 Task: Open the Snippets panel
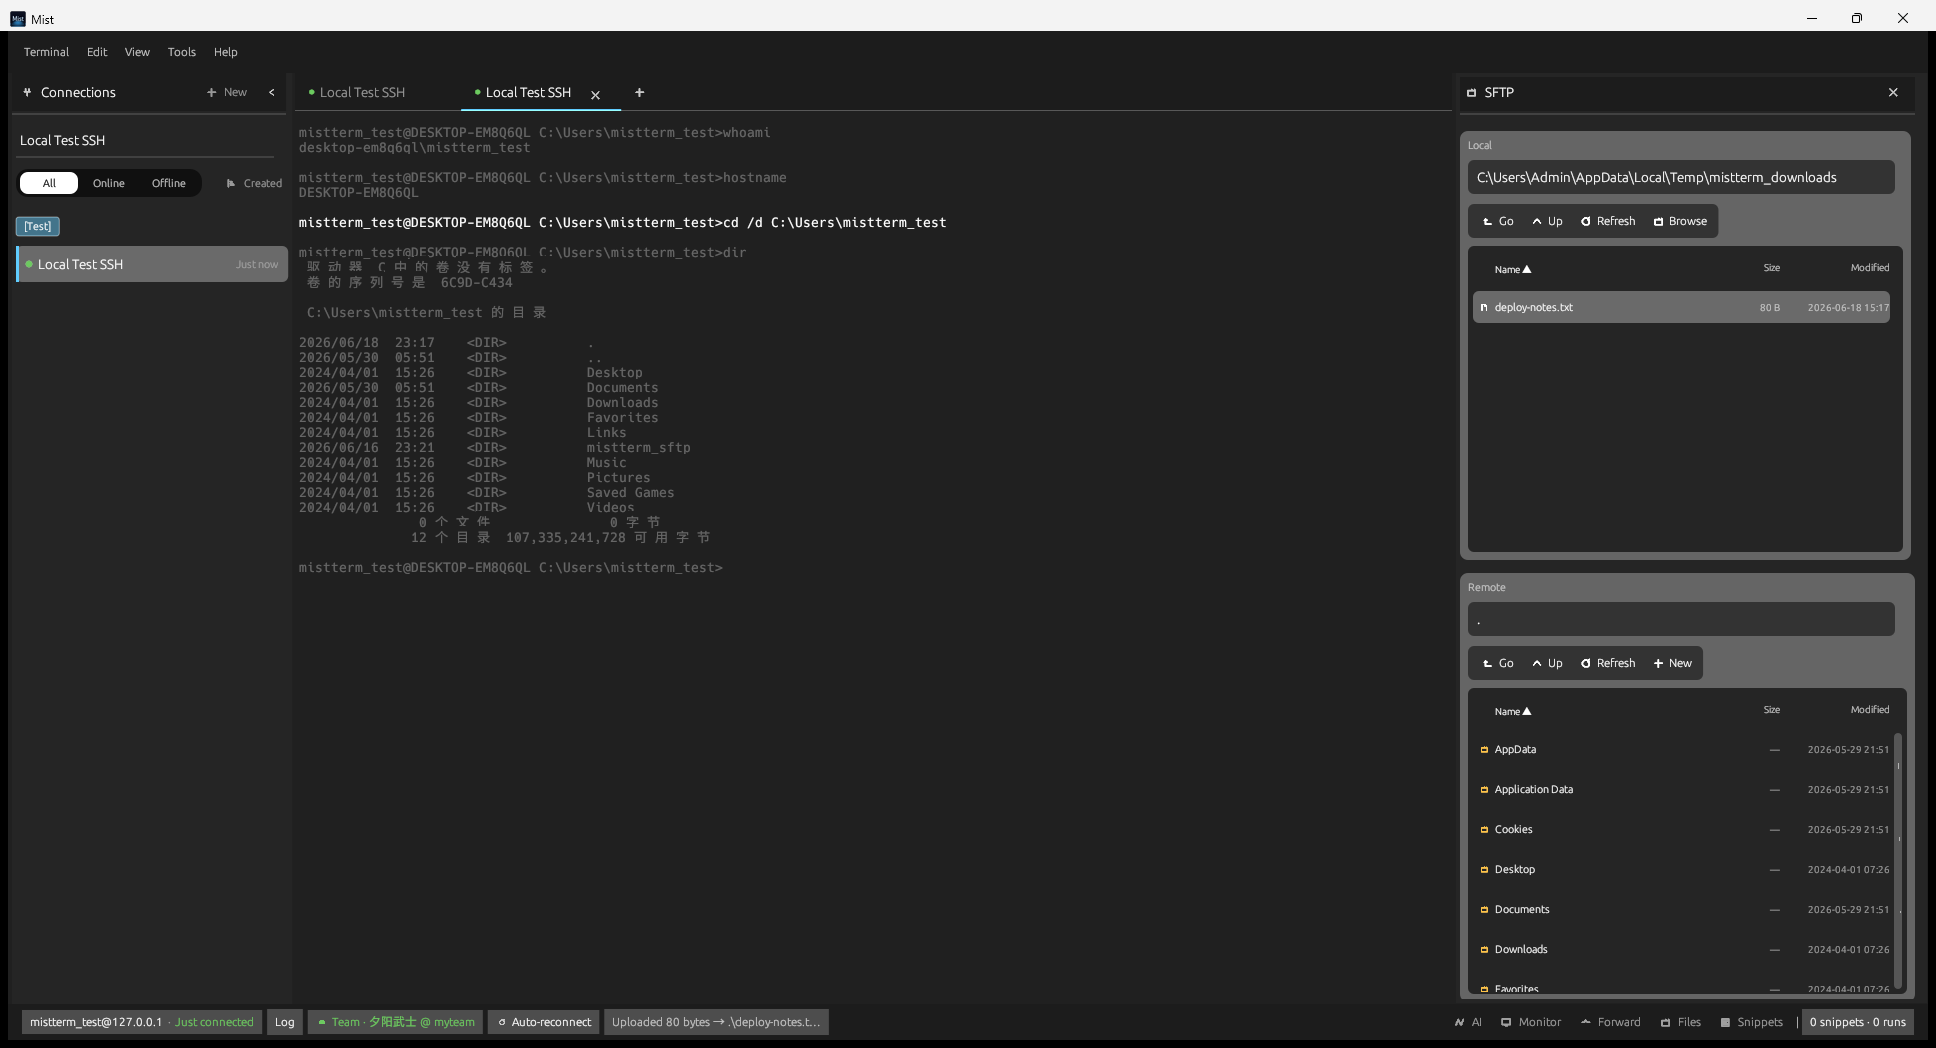pos(1752,1022)
